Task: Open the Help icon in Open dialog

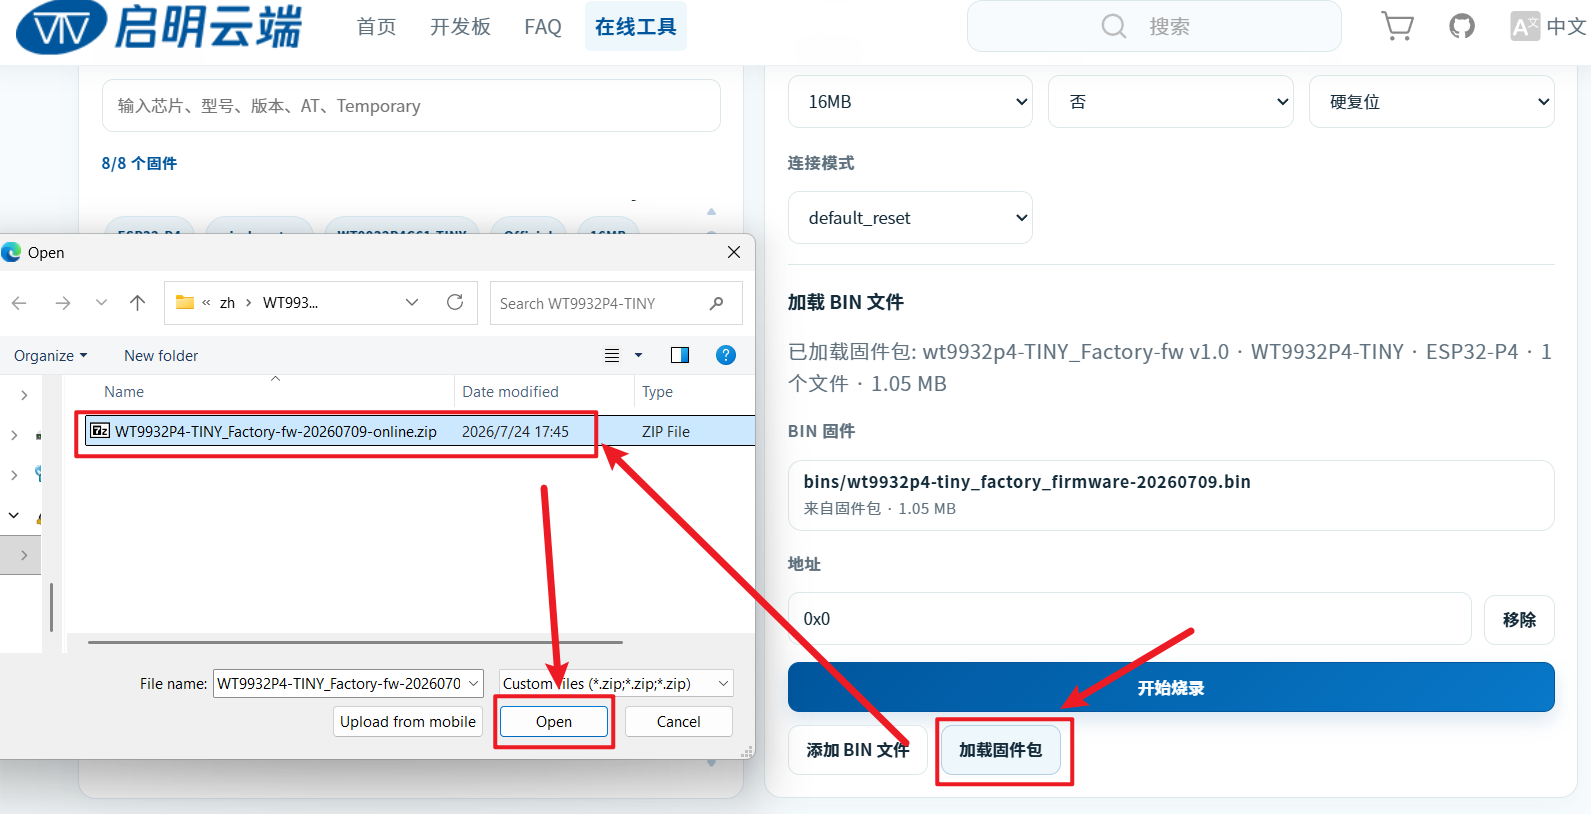Action: [726, 355]
